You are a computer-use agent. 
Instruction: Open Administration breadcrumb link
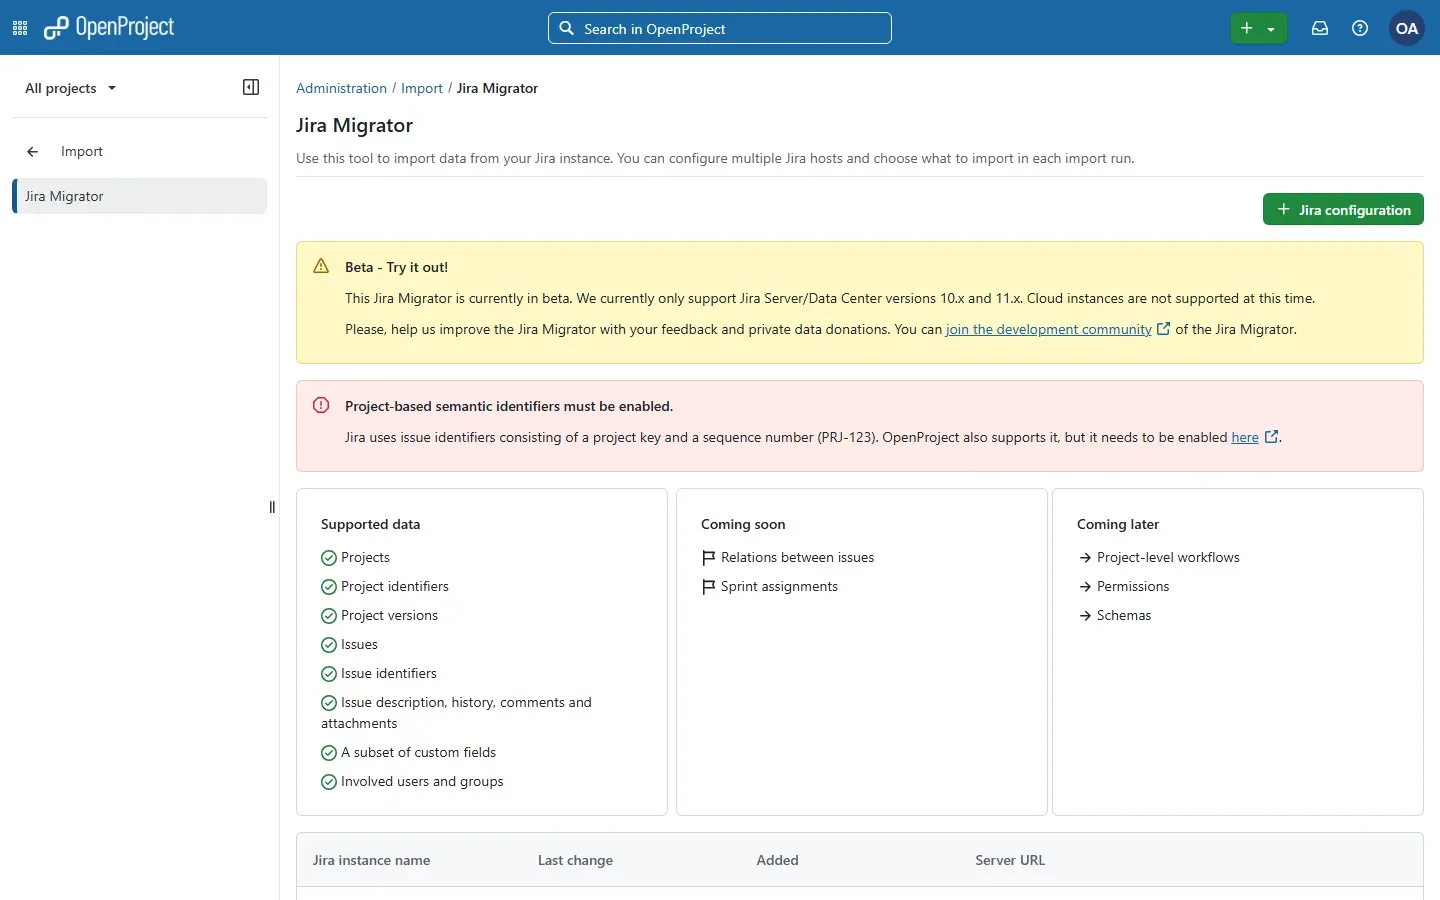tap(341, 88)
